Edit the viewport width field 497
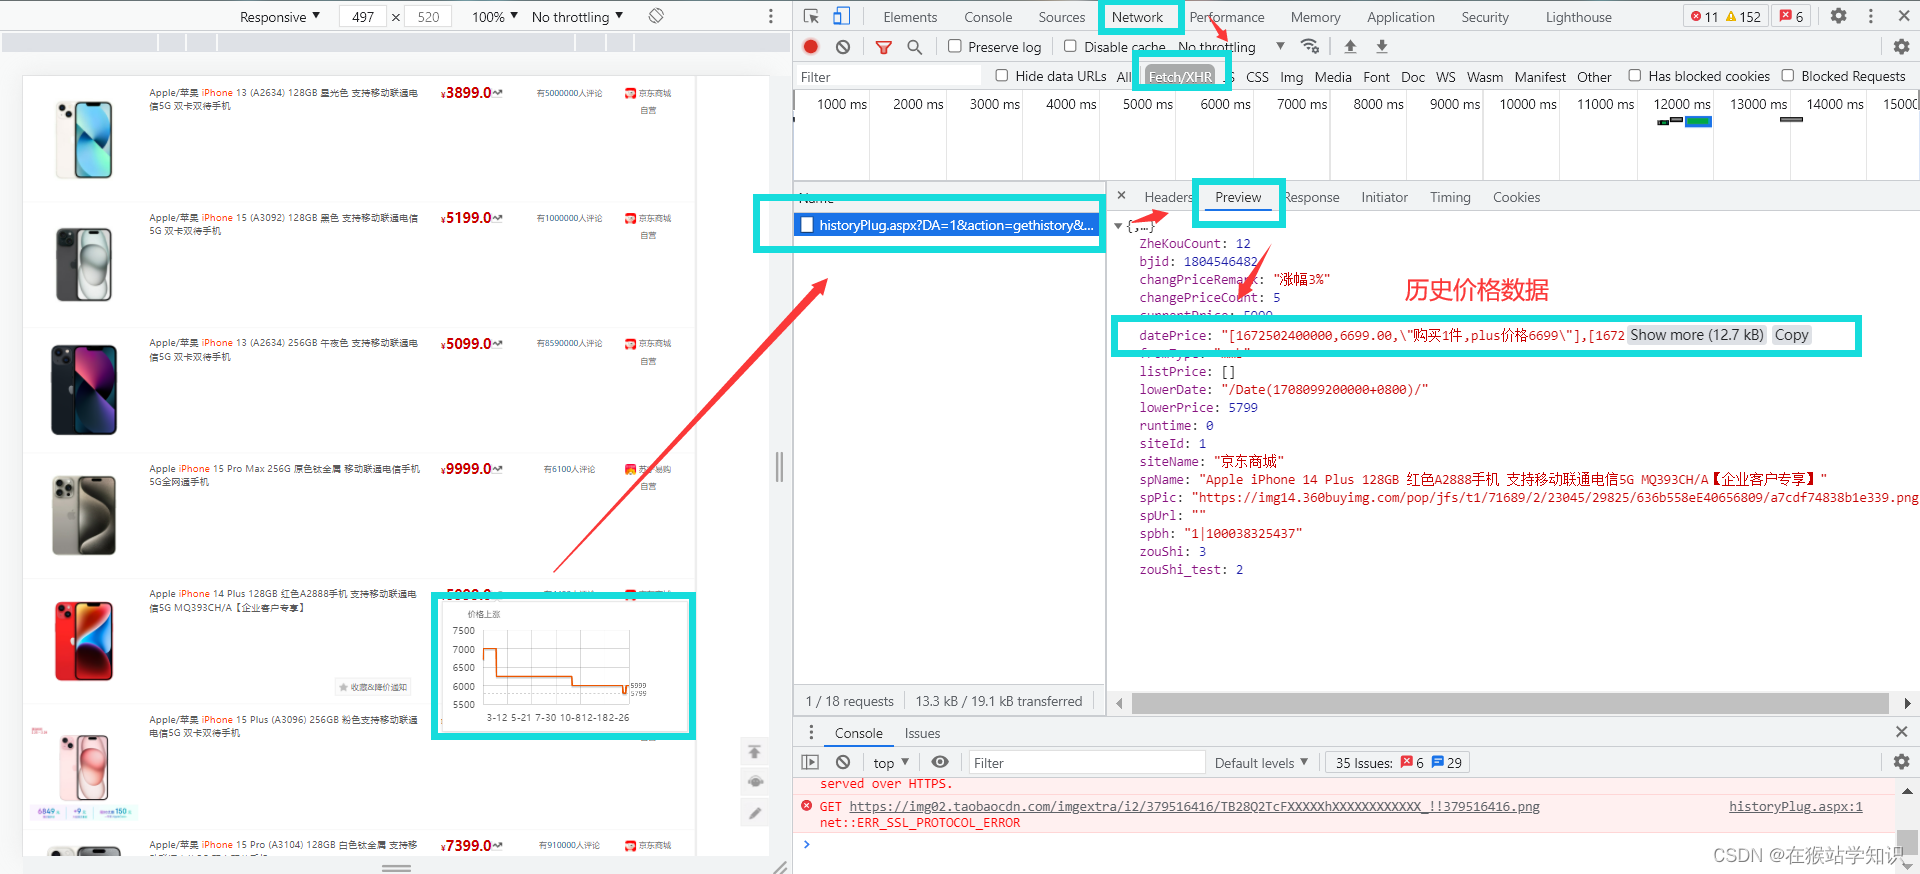This screenshot has height=874, width=1920. point(363,17)
